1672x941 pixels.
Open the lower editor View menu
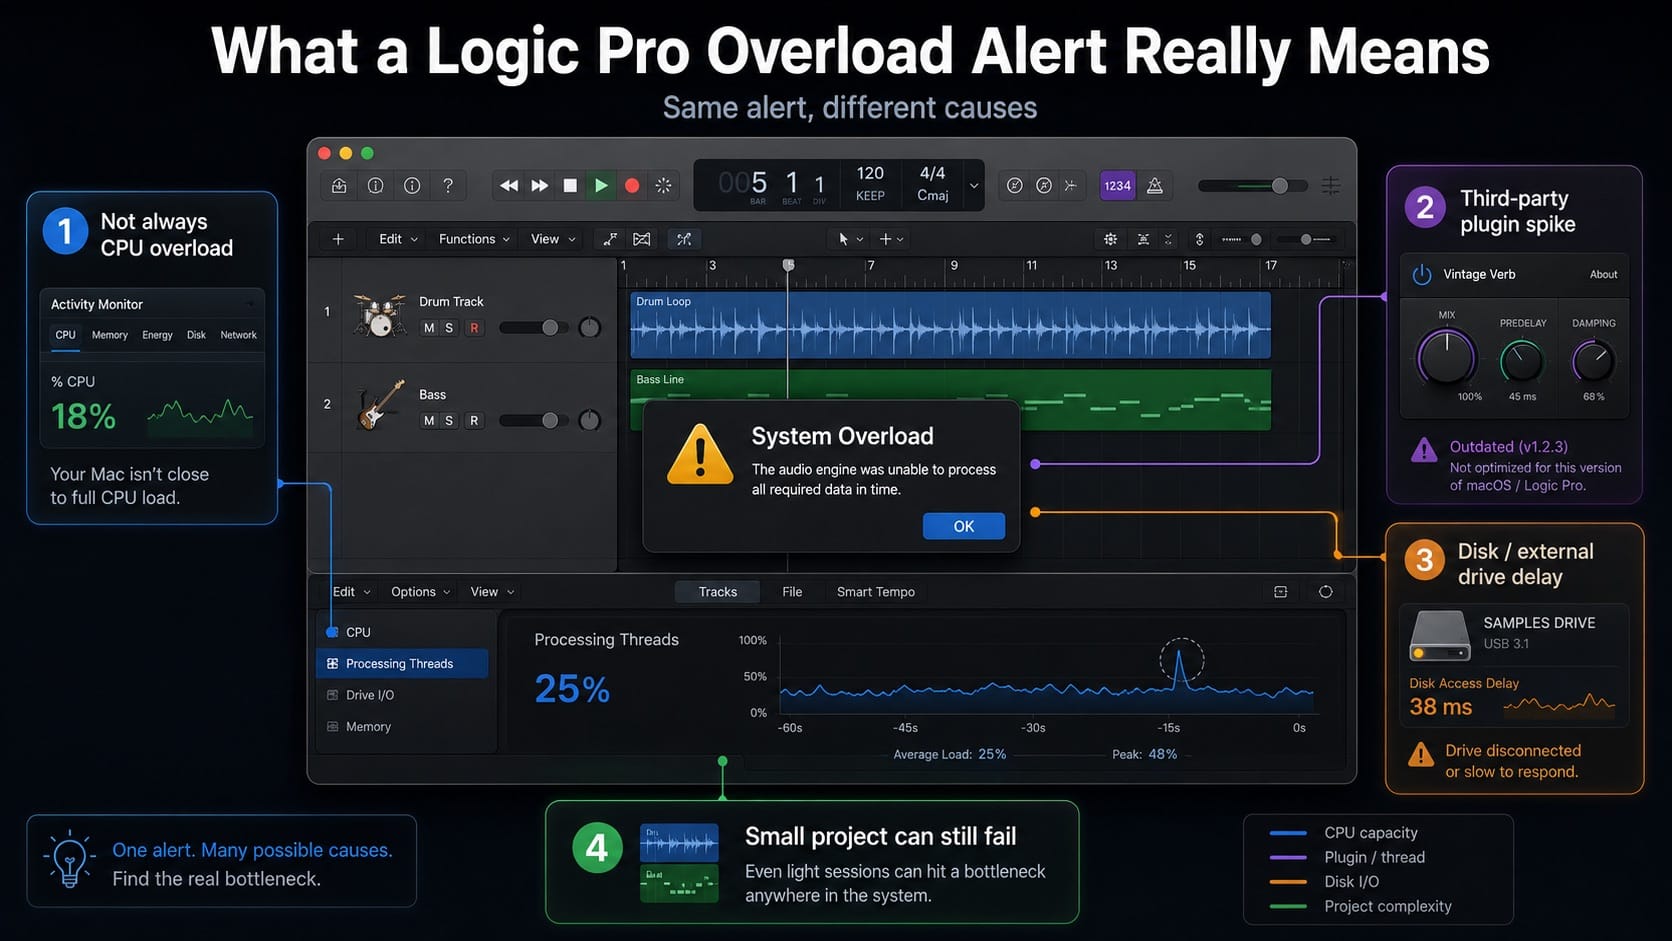492,592
